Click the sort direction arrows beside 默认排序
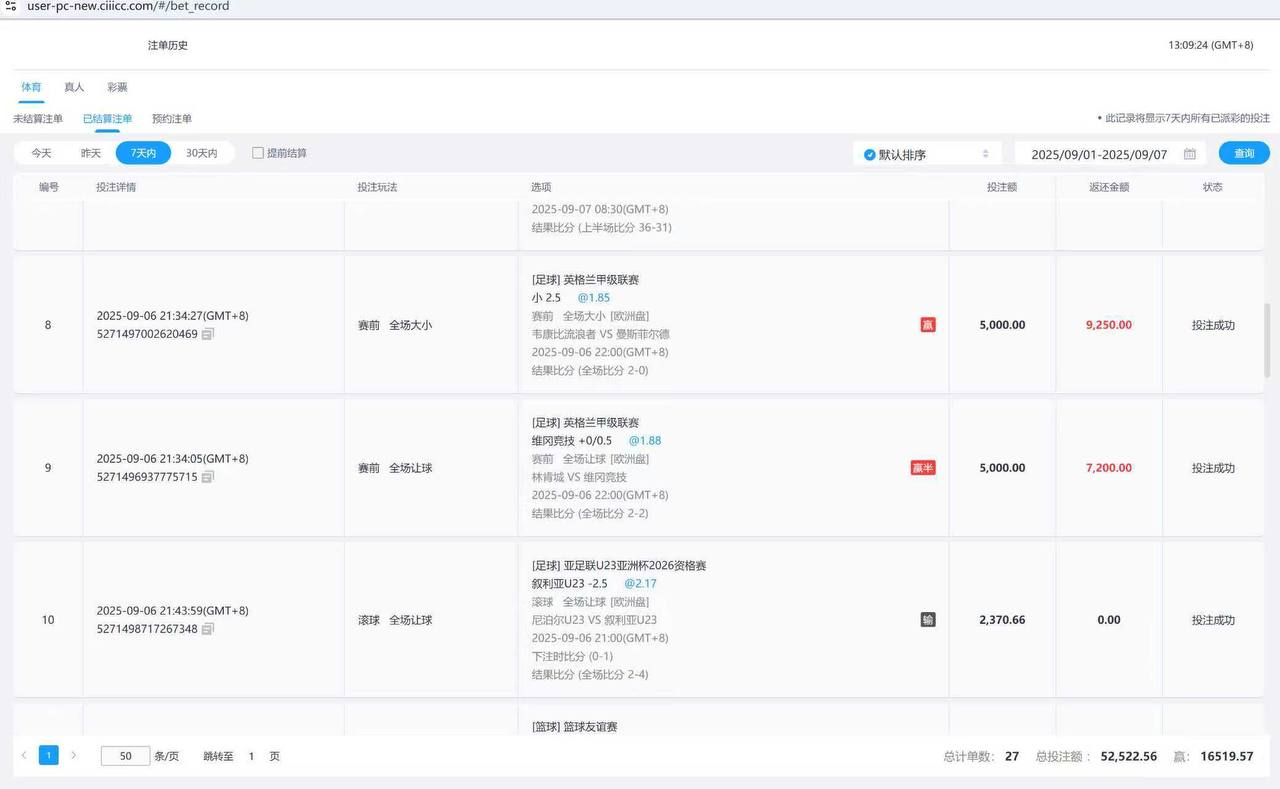1280x789 pixels. [x=986, y=153]
